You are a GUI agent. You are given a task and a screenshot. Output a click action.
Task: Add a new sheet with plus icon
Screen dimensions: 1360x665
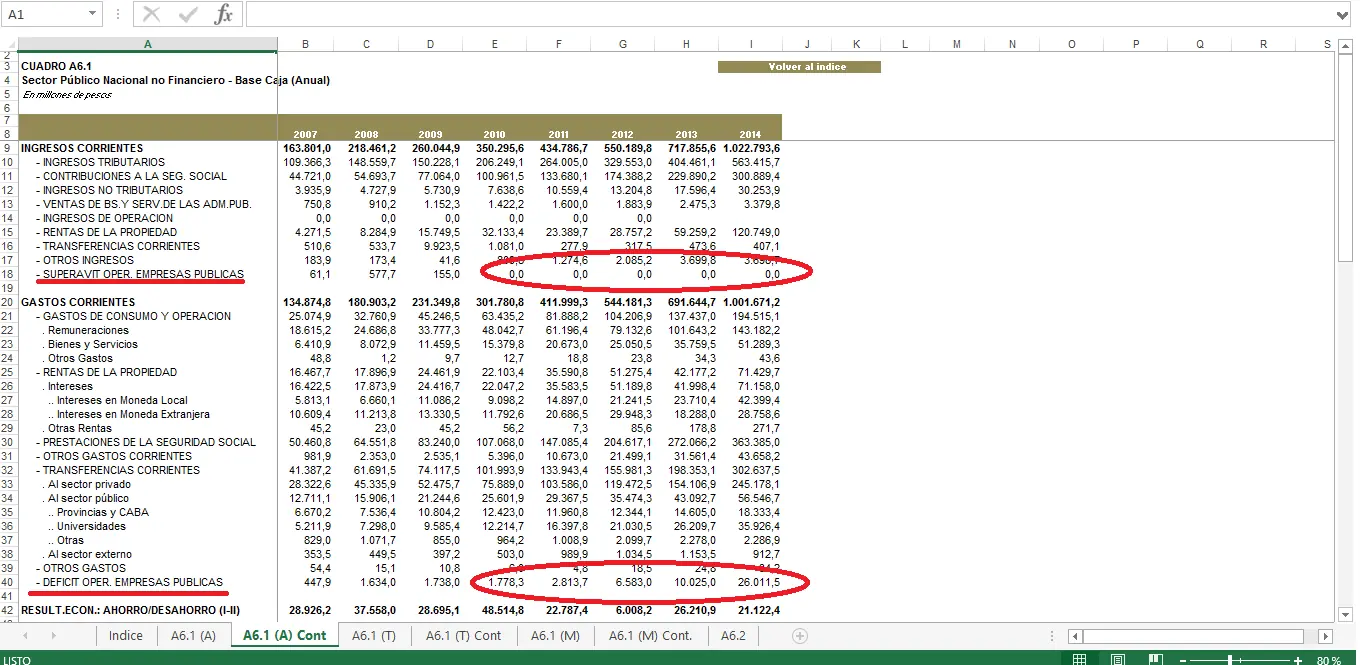pos(799,636)
